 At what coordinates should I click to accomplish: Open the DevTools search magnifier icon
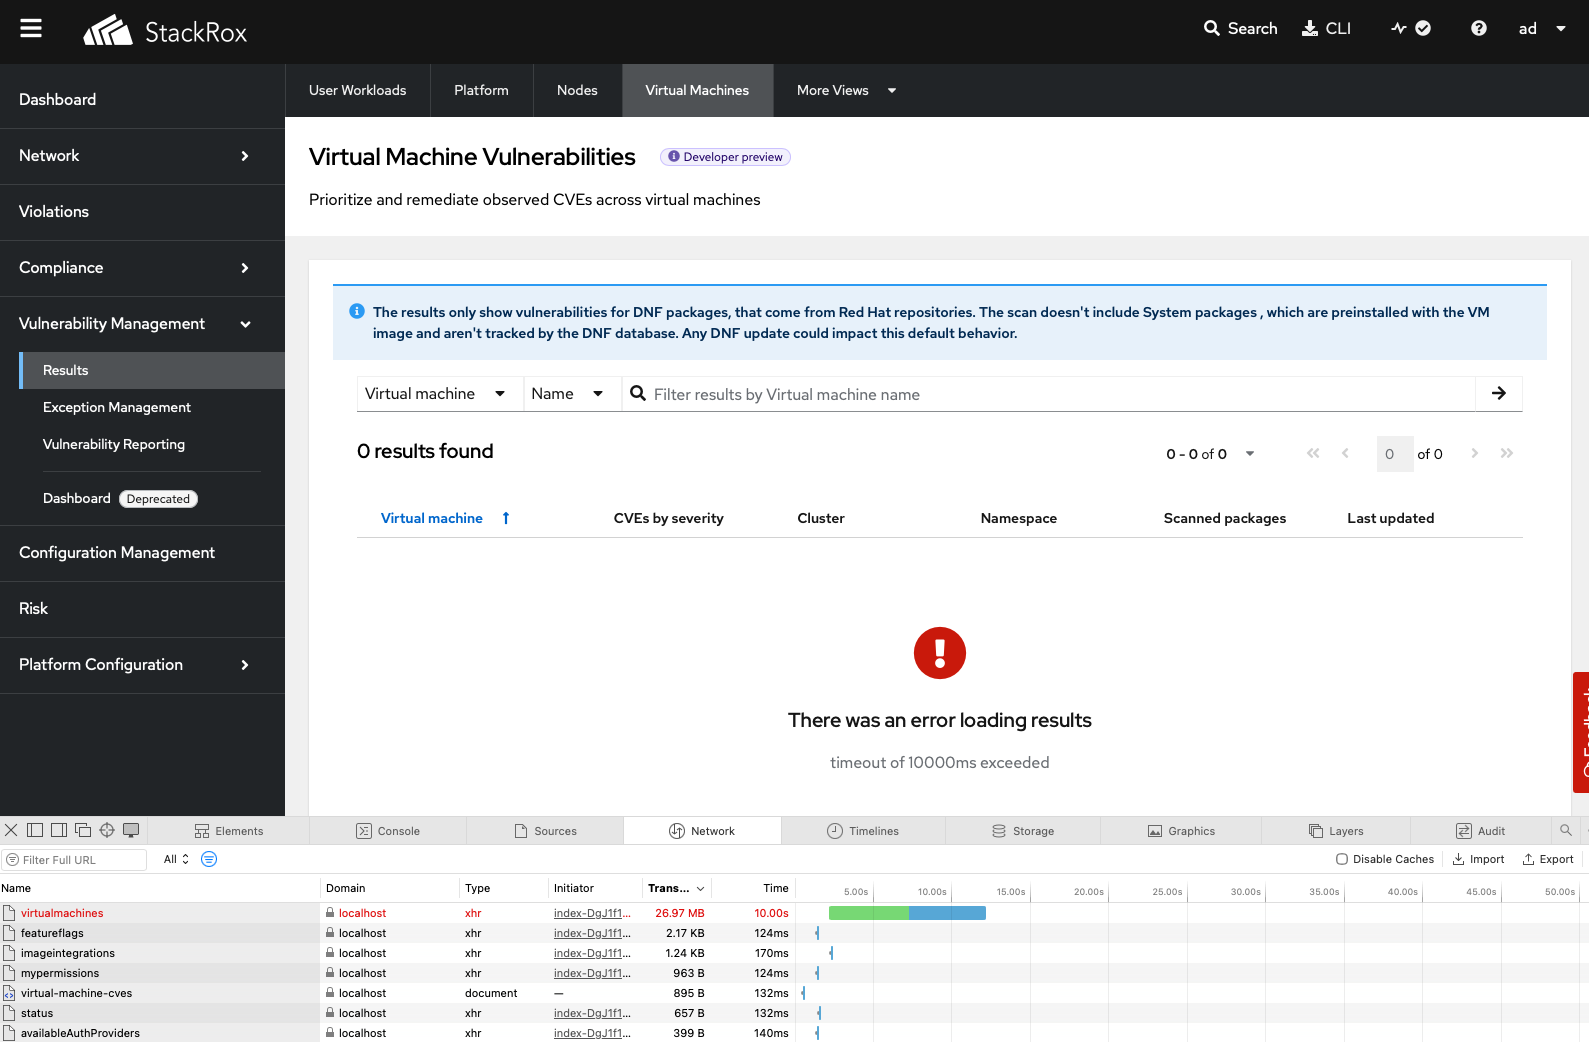[1565, 830]
